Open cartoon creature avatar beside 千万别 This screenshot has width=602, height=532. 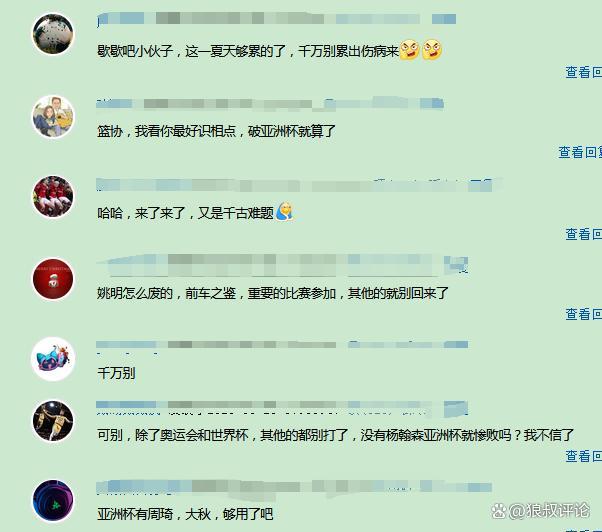pyautogui.click(x=53, y=359)
